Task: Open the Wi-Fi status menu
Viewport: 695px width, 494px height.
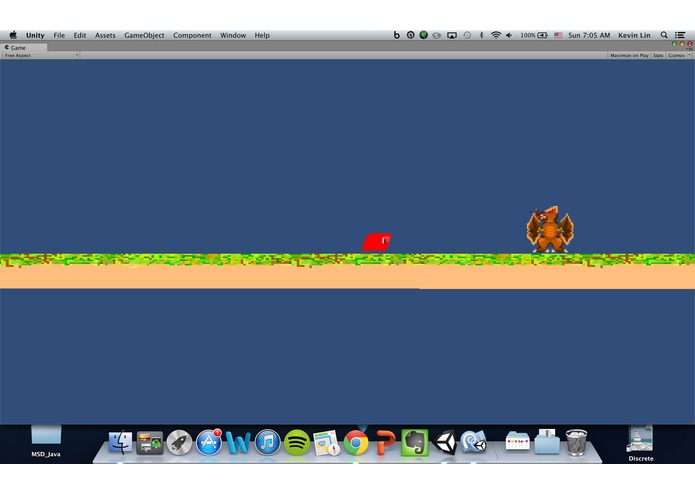Action: click(x=496, y=35)
